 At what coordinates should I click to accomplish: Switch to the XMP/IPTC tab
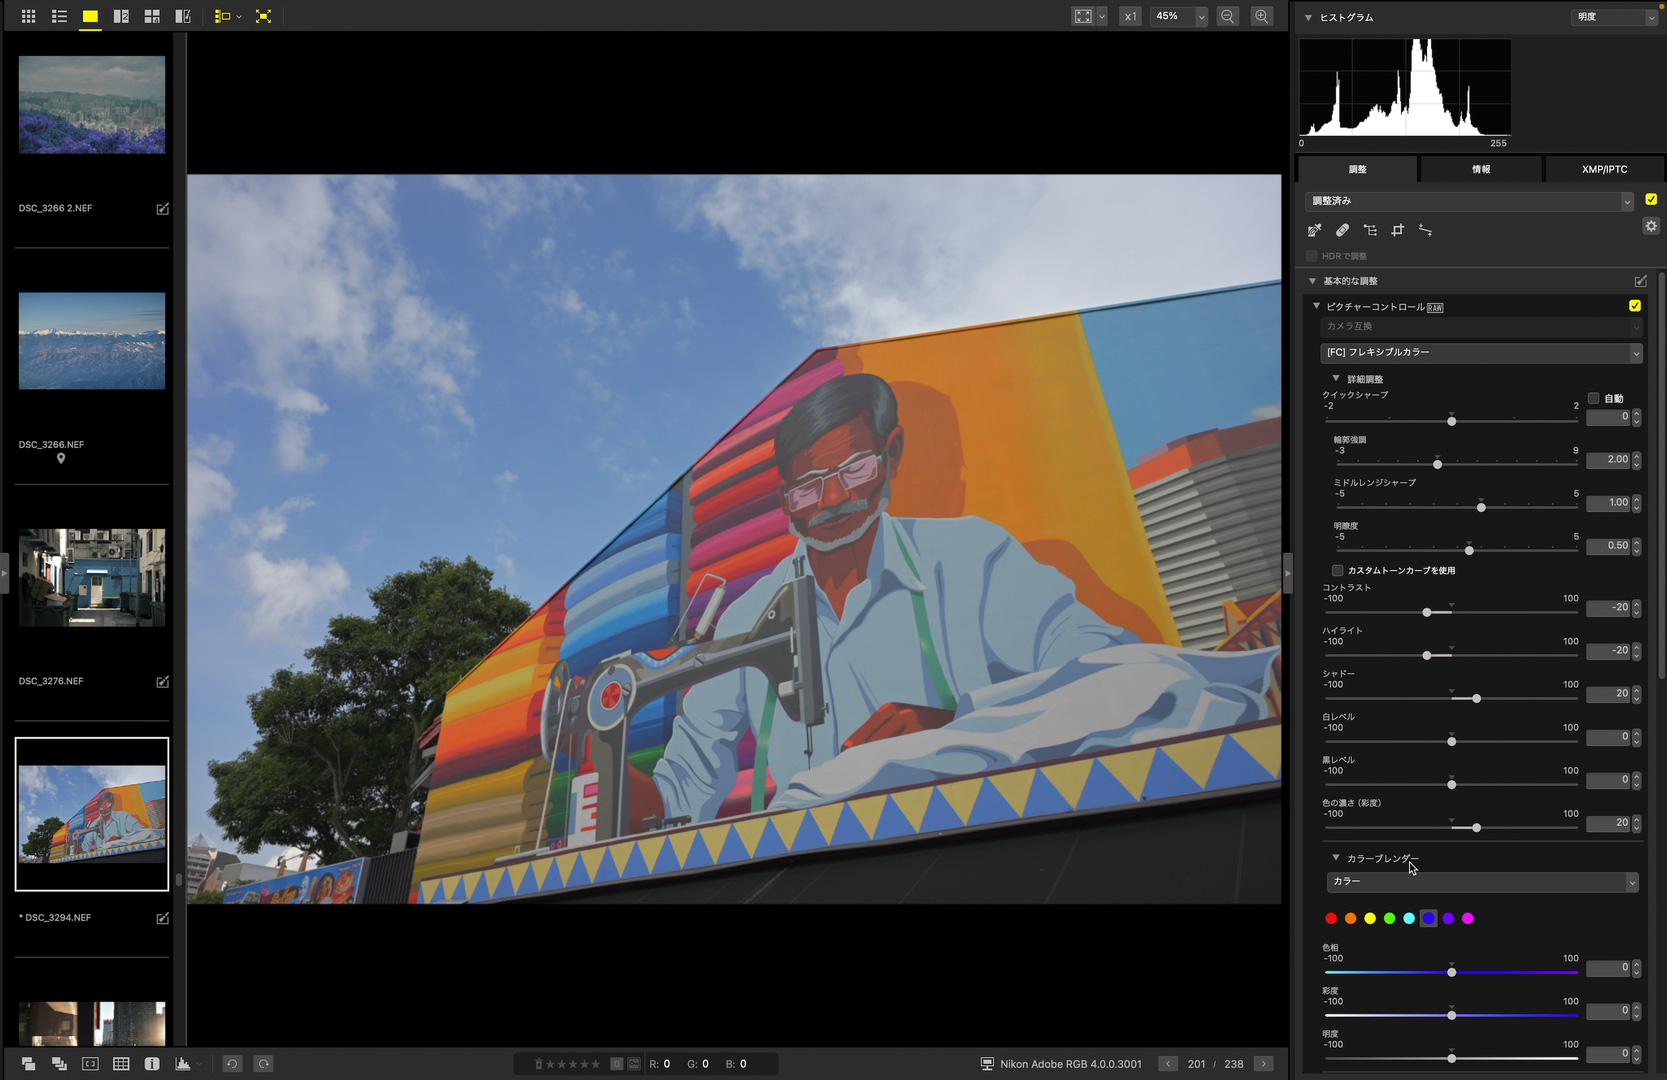[1604, 169]
